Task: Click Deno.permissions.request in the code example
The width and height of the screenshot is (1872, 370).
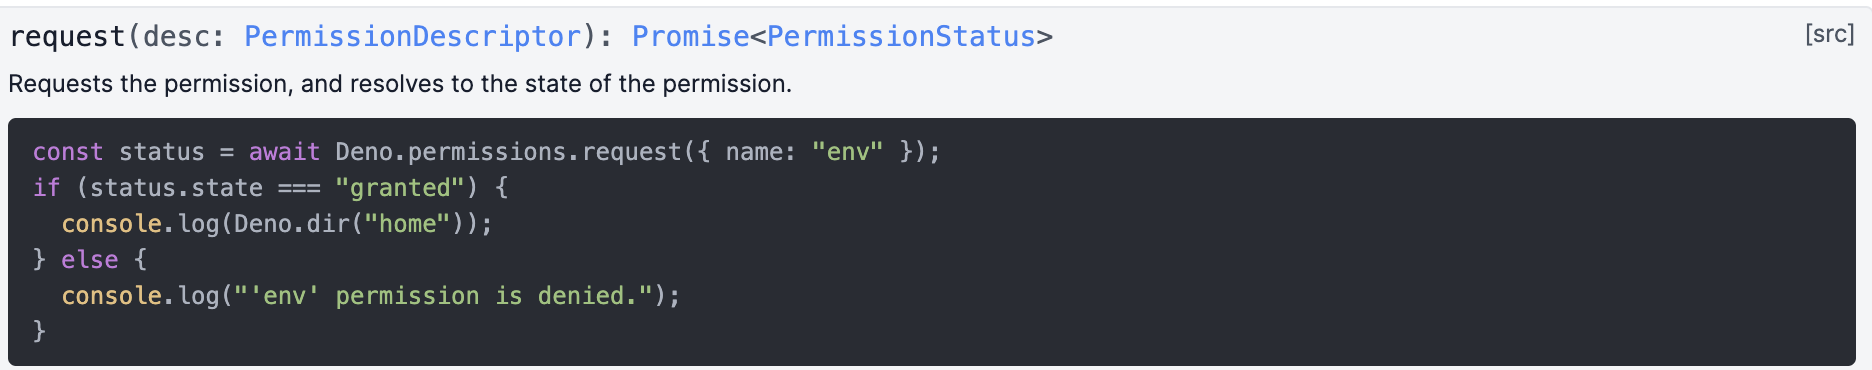Action: pos(508,152)
